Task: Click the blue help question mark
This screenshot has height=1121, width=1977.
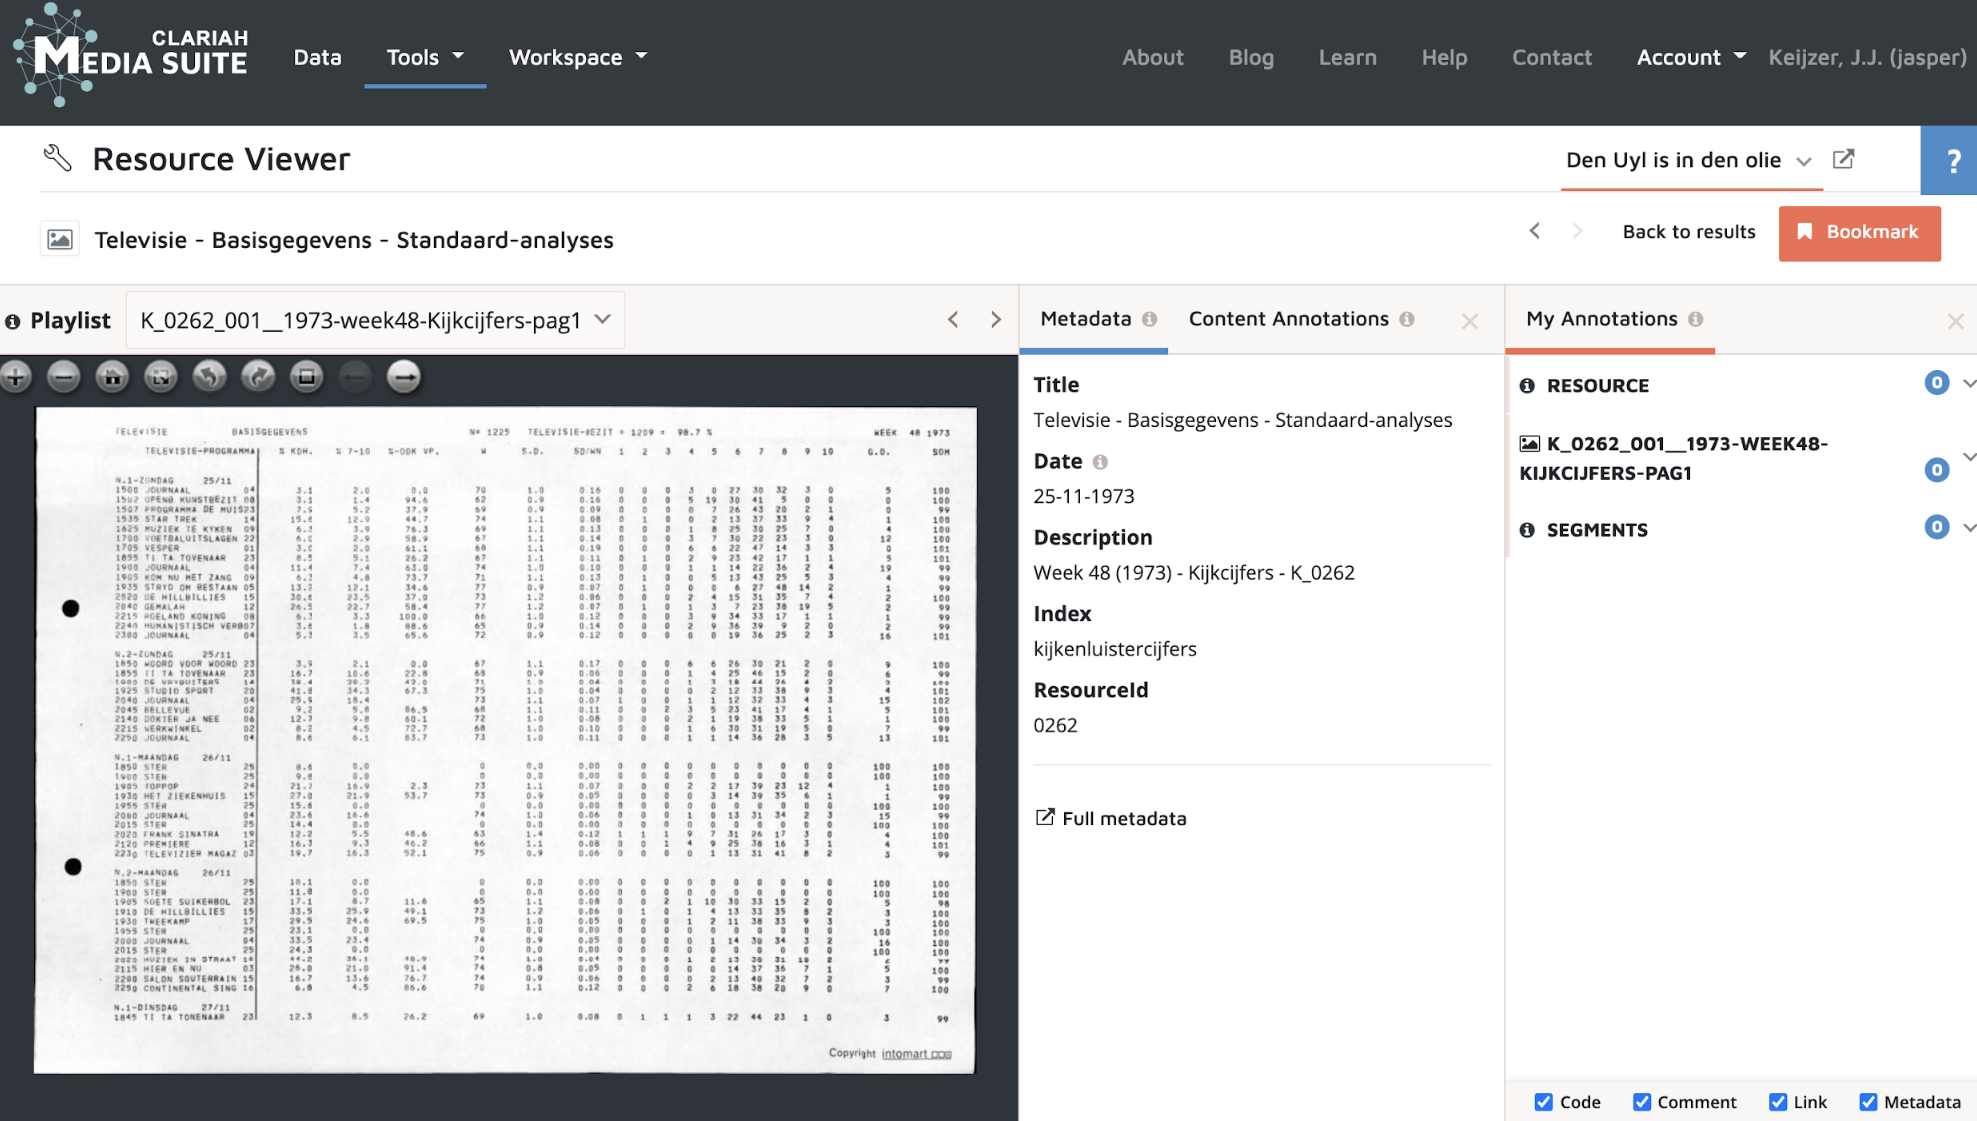Action: coord(1950,160)
